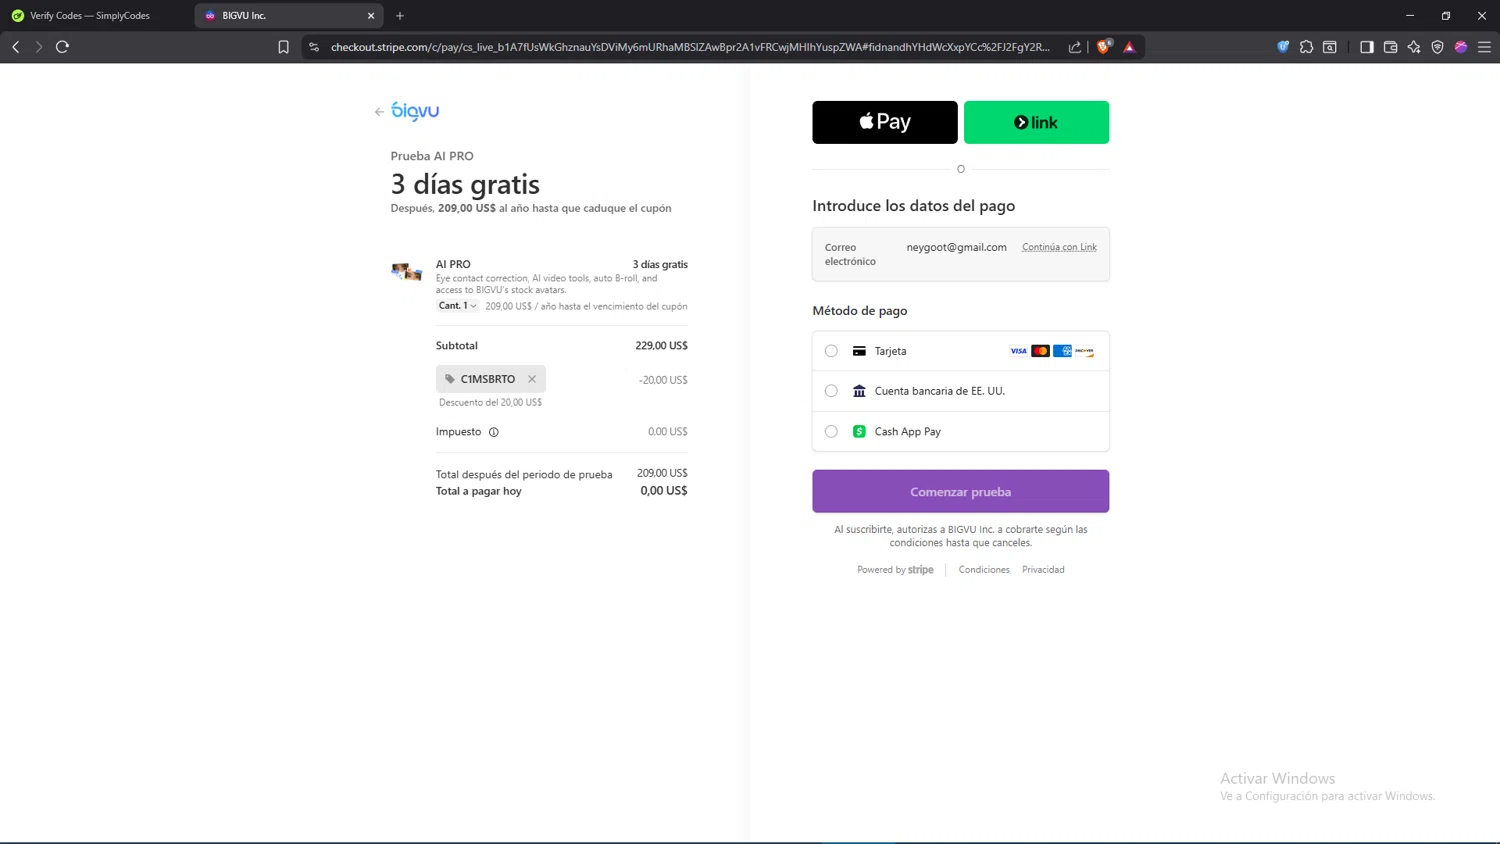The image size is (1500, 844).
Task: Click the Continúa con Link link
Action: [x=1059, y=247]
